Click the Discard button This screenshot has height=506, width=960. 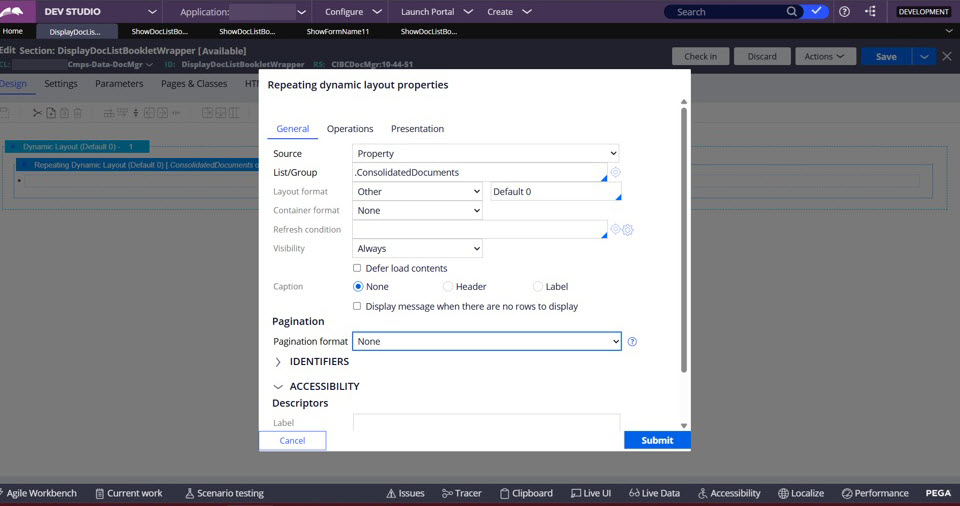[762, 56]
